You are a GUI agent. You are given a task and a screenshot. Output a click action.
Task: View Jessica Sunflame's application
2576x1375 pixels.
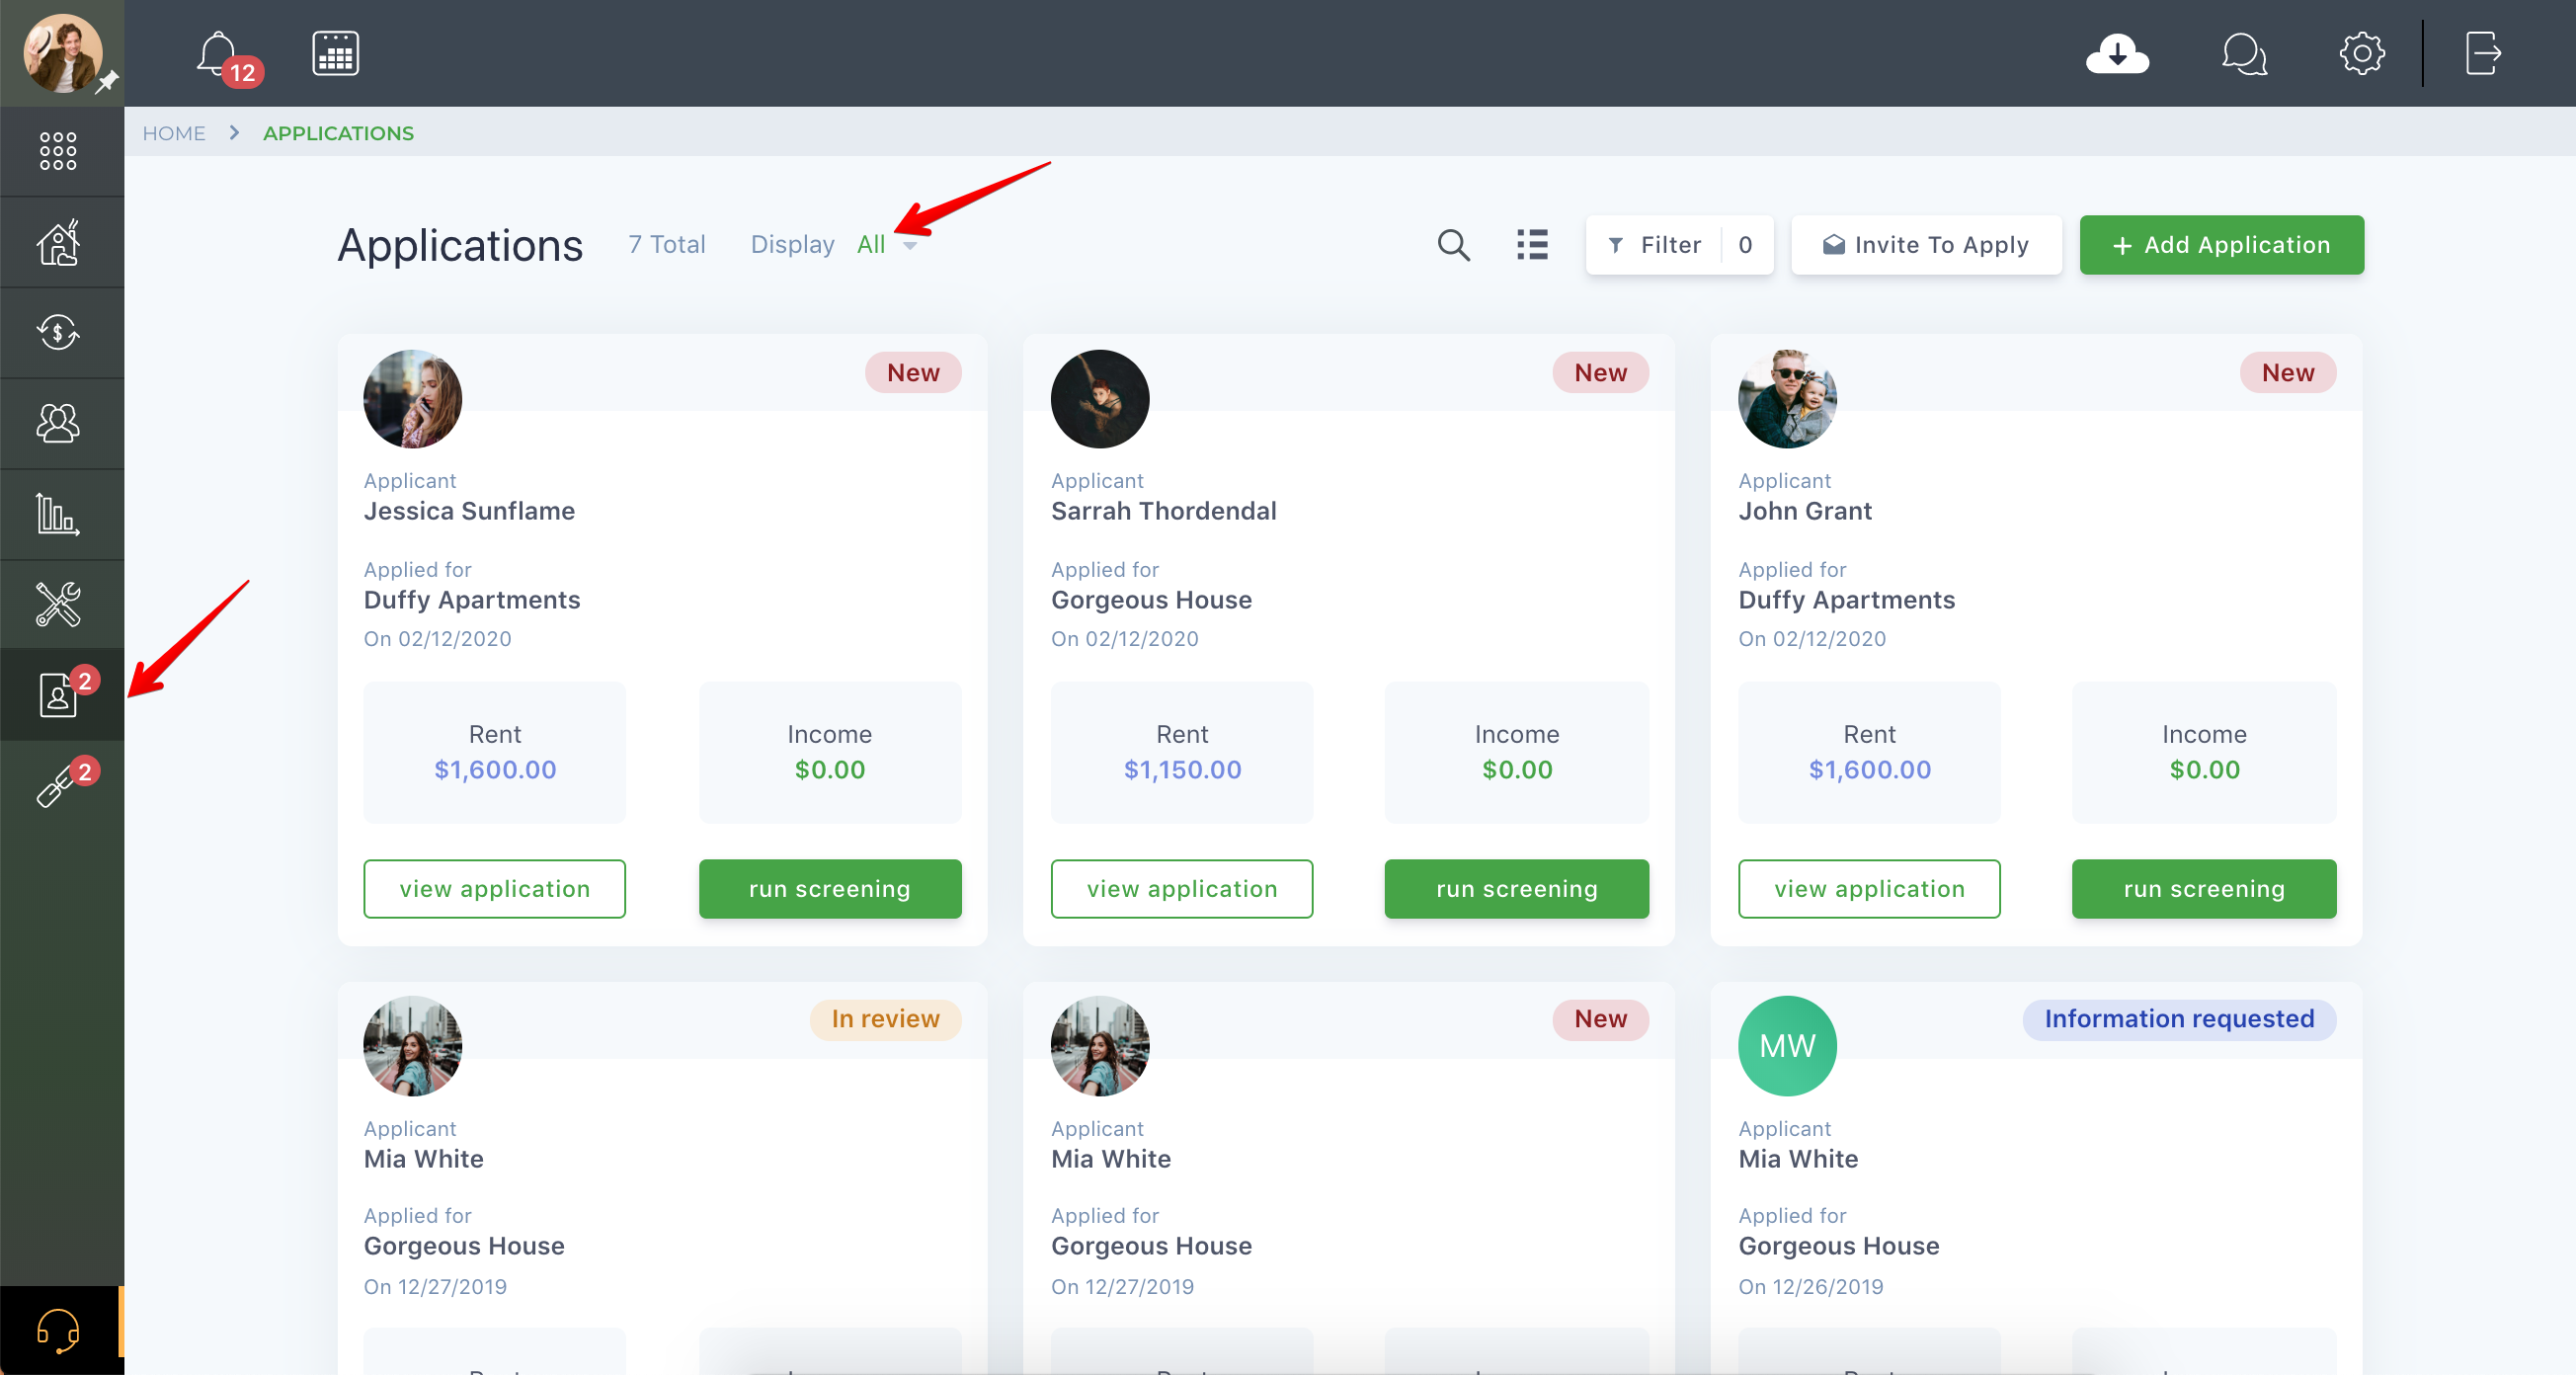click(494, 889)
